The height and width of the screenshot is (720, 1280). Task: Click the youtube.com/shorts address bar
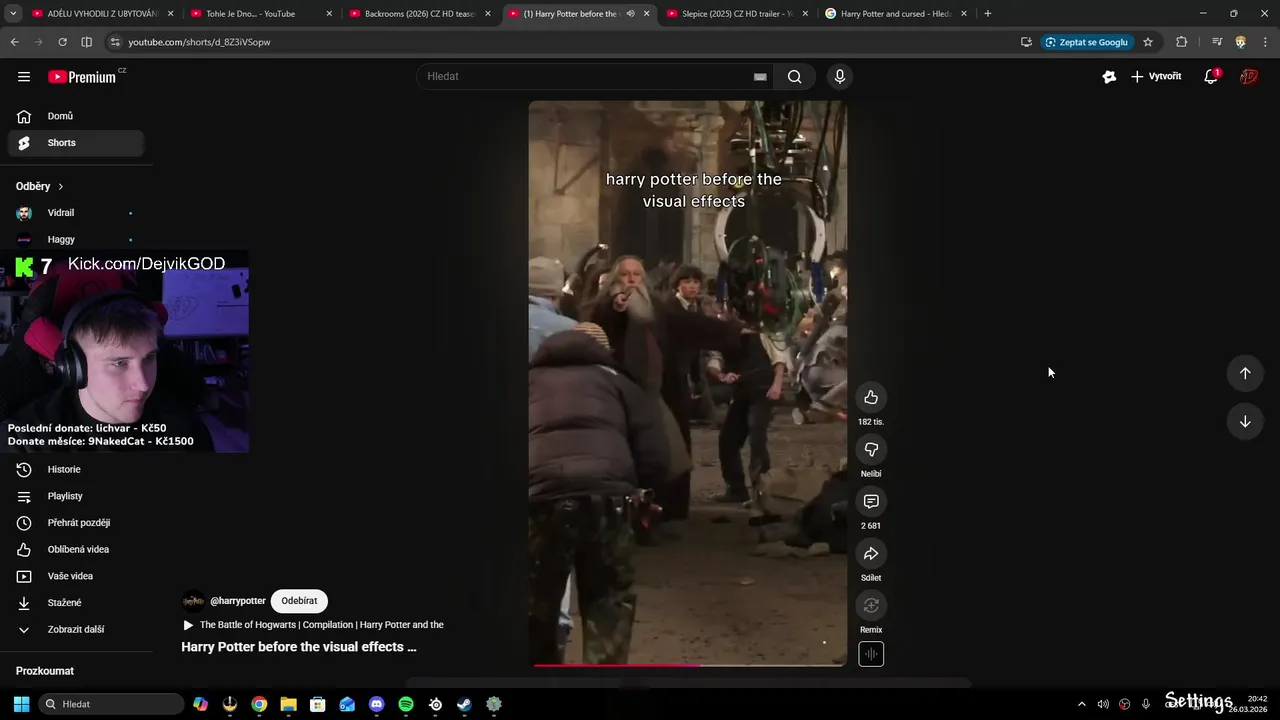(560, 42)
